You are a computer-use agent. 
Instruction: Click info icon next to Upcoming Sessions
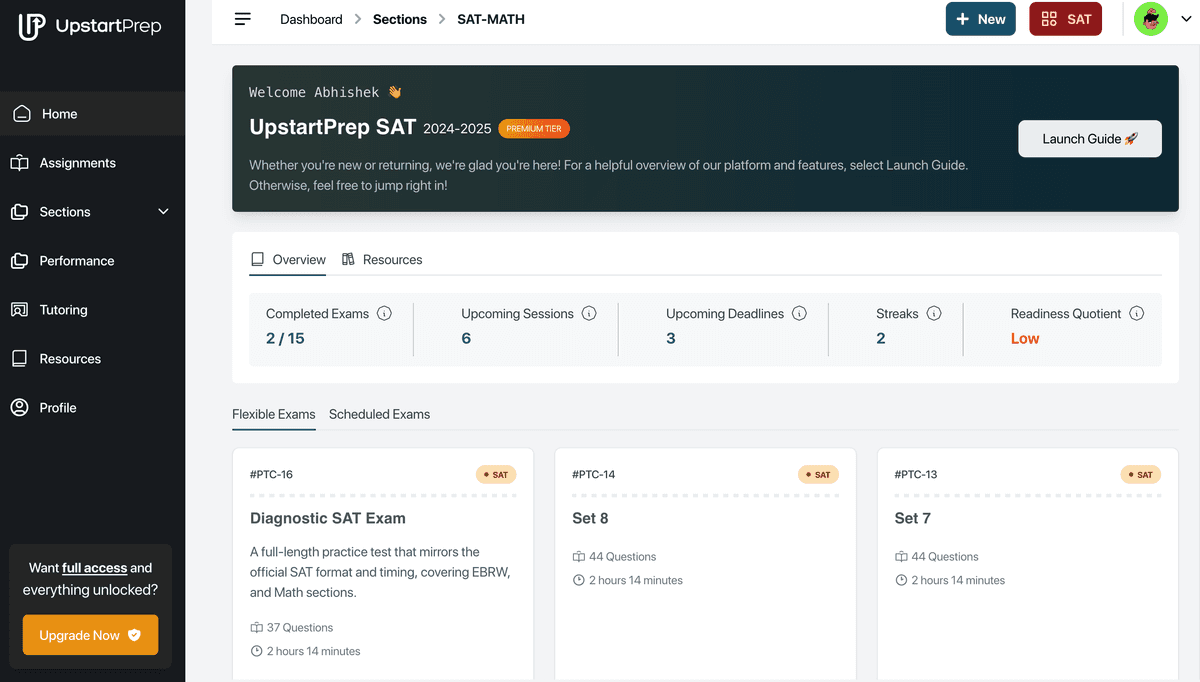click(589, 313)
